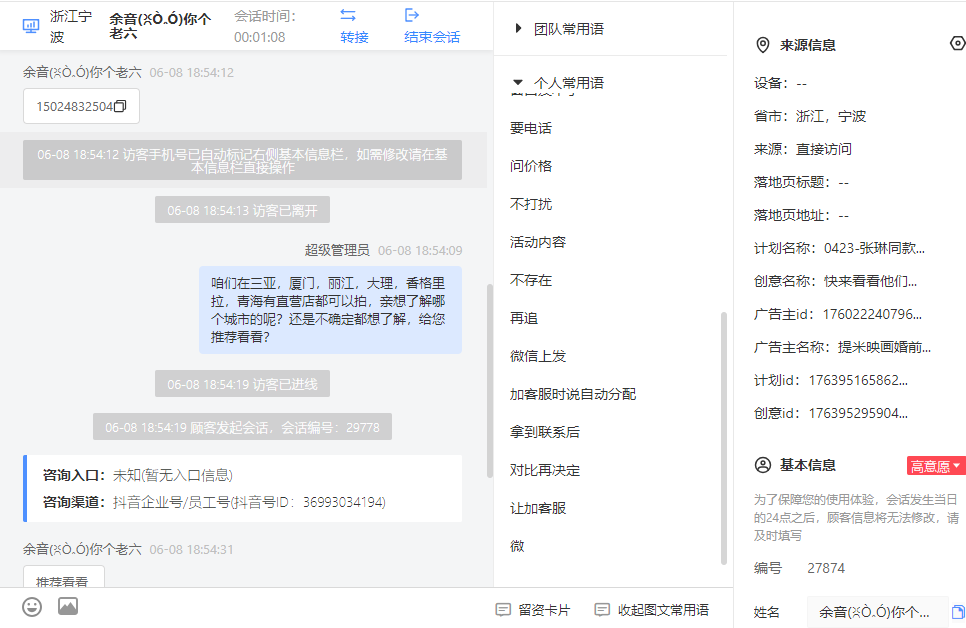The width and height of the screenshot is (966, 628).
Task: Click the 设备 row in 来源信息
Action: pyautogui.click(x=780, y=83)
